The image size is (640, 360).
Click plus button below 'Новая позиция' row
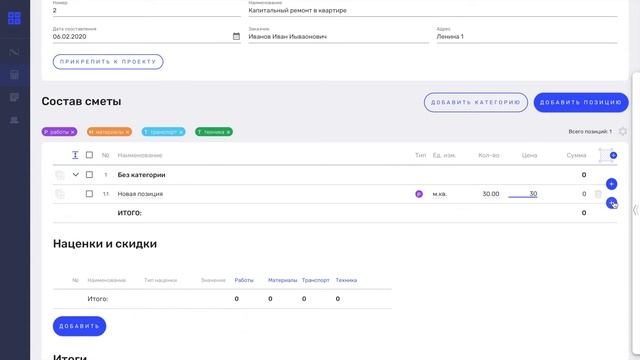[611, 202]
